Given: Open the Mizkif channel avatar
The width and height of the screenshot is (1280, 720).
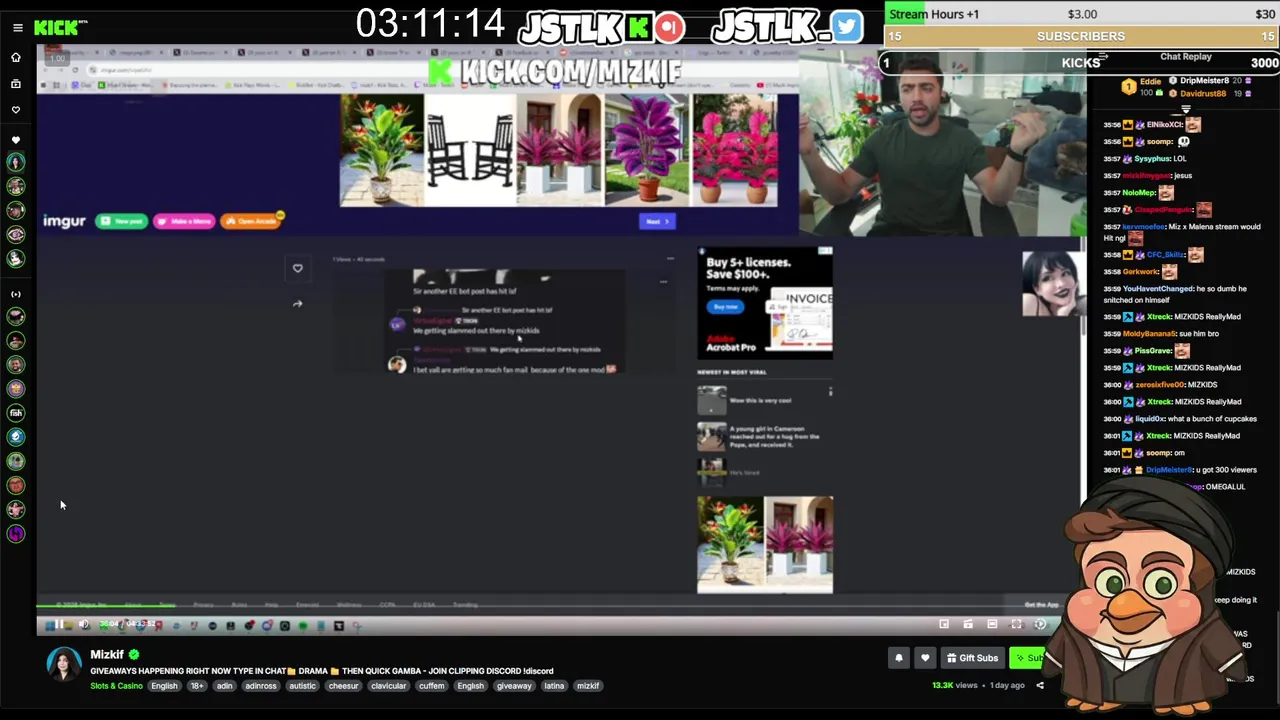Looking at the screenshot, I should [x=64, y=664].
